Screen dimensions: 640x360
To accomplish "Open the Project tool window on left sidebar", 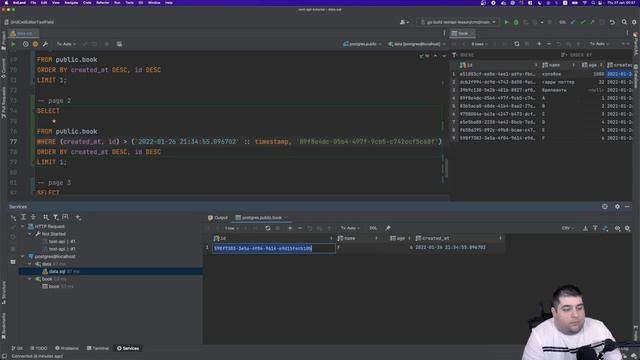I will [x=3, y=41].
